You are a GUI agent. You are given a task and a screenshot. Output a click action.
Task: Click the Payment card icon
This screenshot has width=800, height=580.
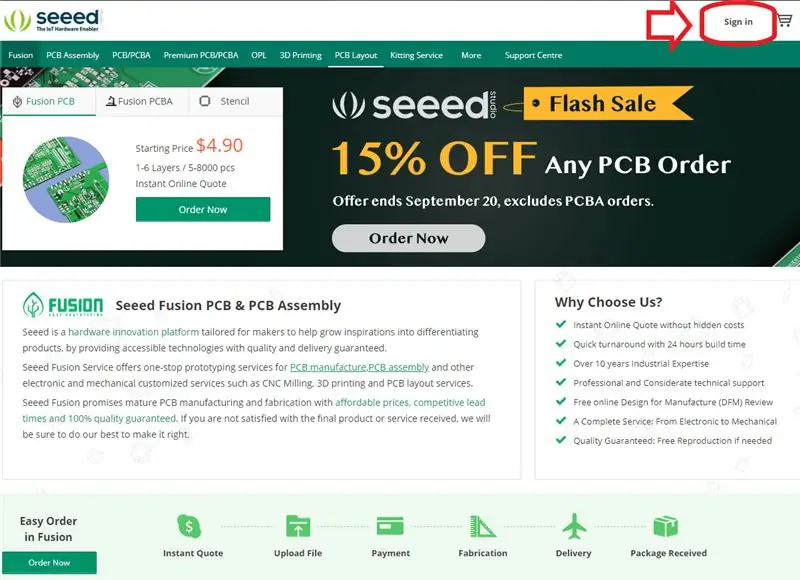pyautogui.click(x=390, y=526)
